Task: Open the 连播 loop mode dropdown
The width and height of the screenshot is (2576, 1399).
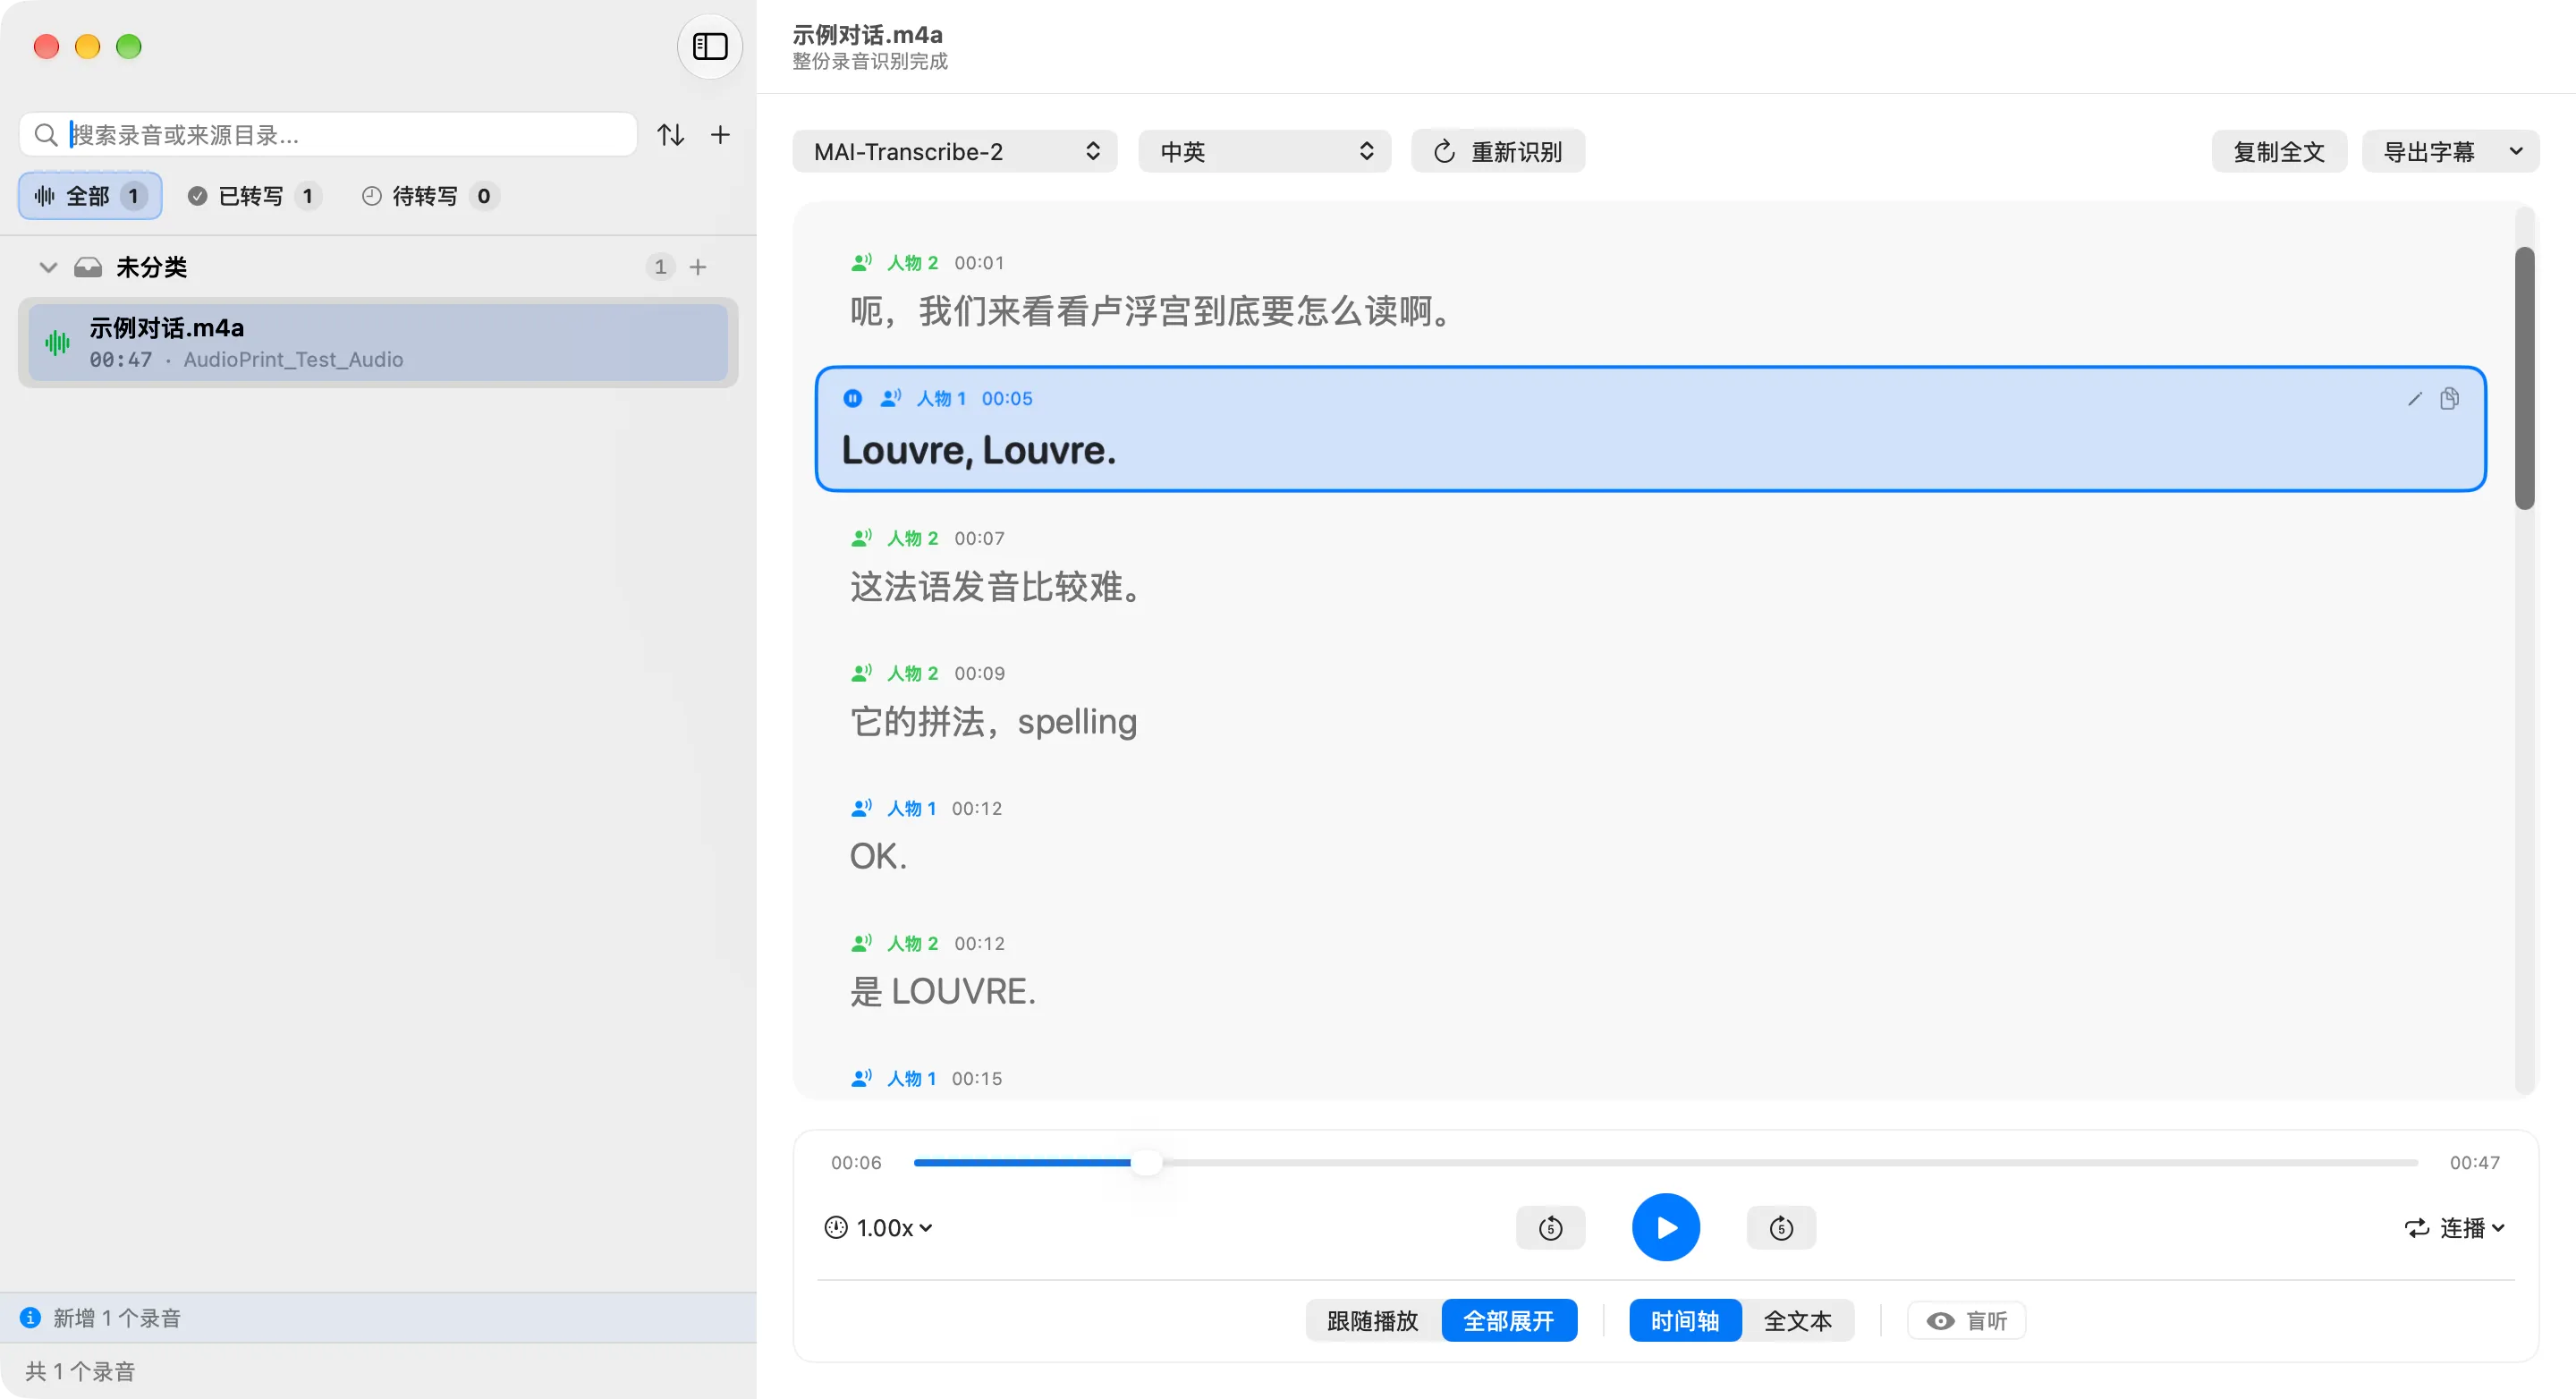Action: (x=2454, y=1227)
